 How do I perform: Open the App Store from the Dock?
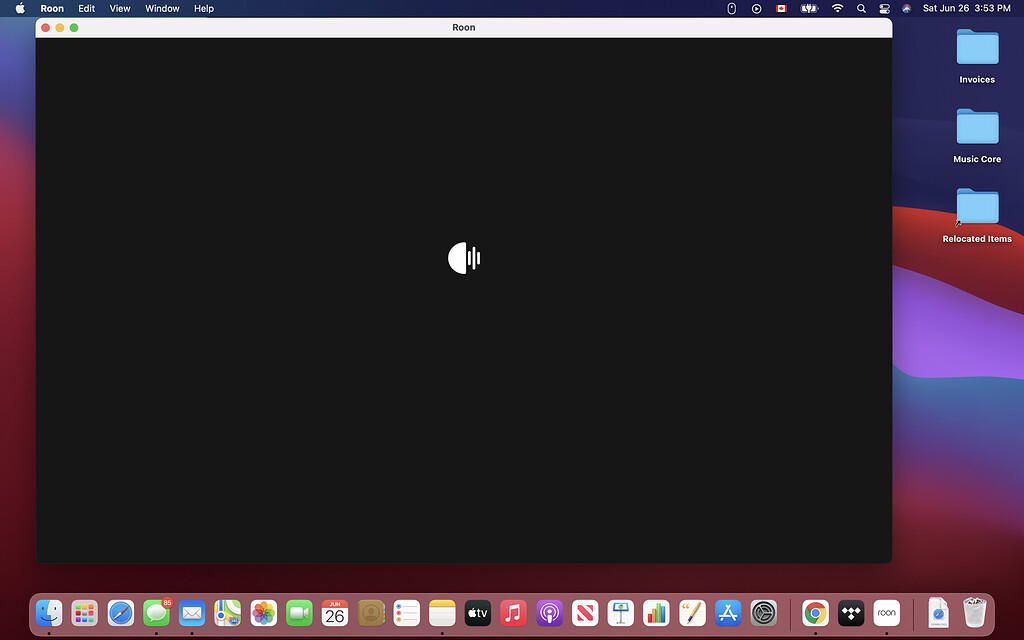pos(728,613)
